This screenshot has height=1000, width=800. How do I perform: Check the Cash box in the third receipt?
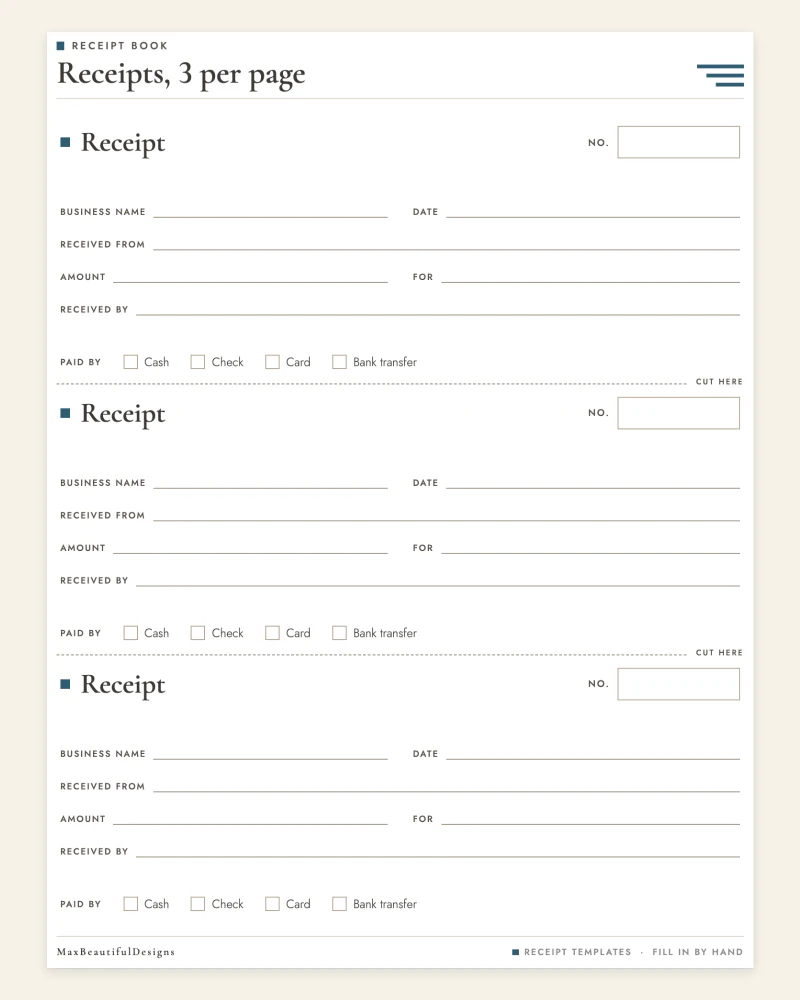point(131,904)
